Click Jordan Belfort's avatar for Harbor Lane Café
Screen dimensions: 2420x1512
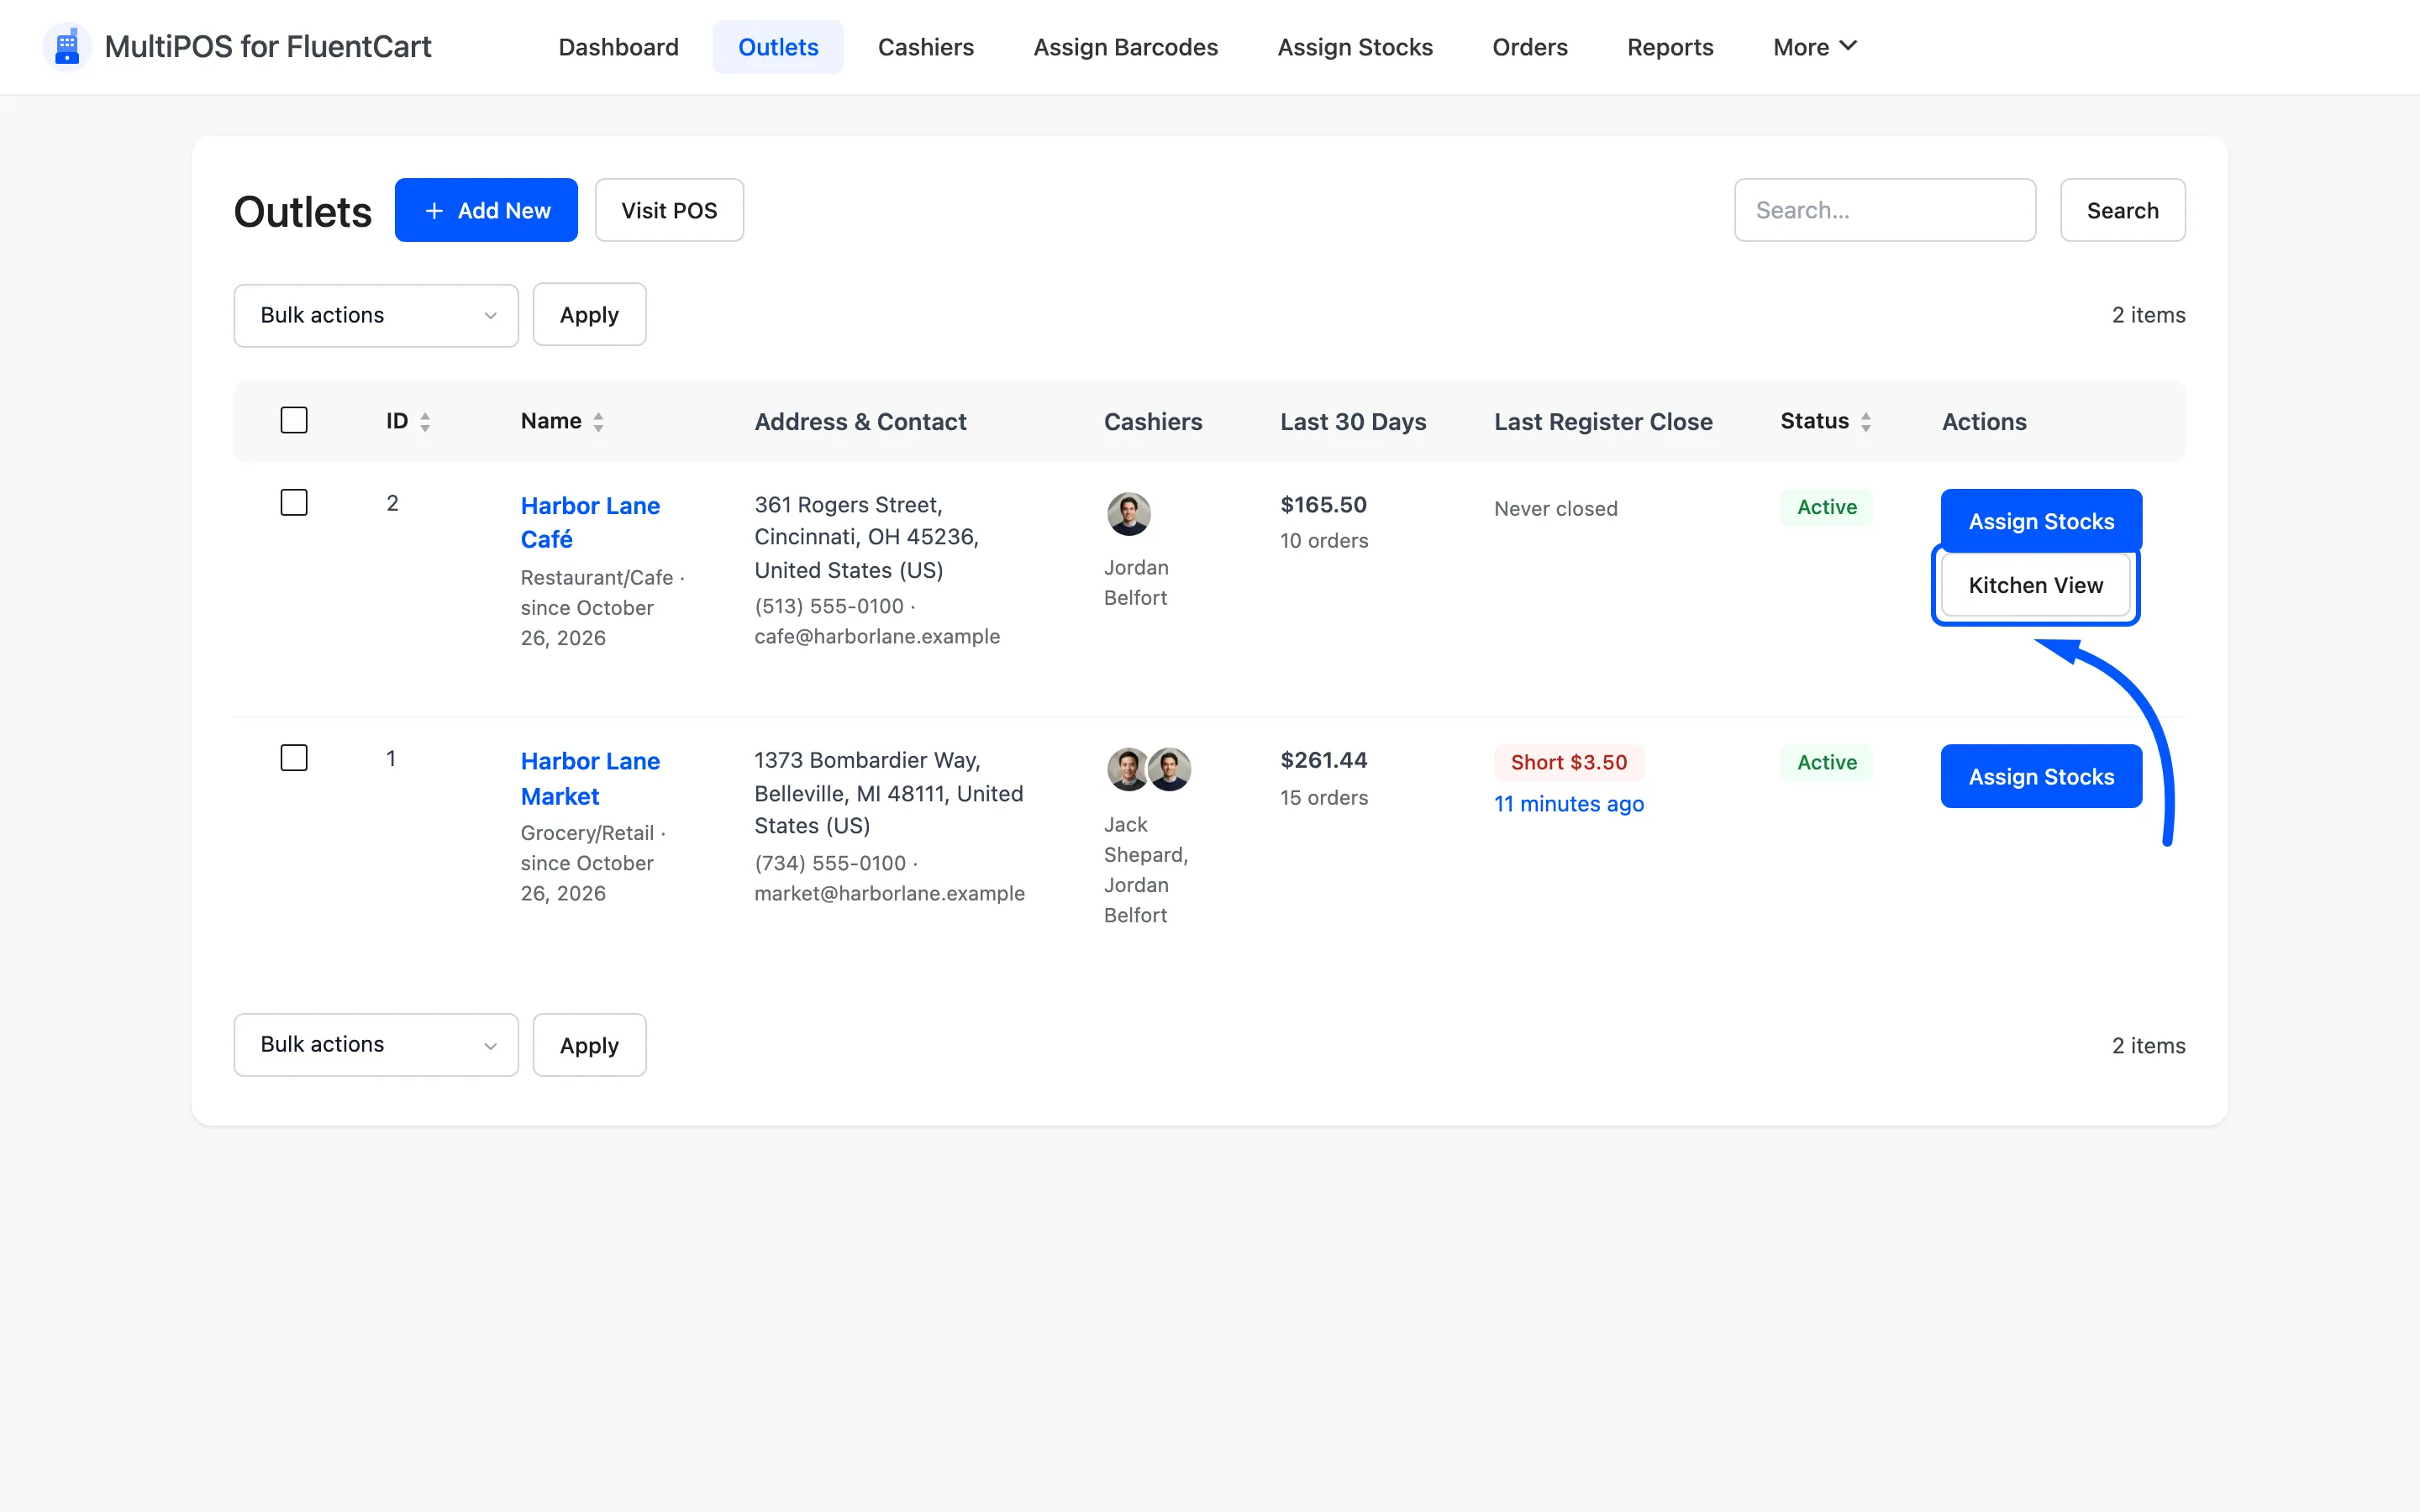[1128, 514]
